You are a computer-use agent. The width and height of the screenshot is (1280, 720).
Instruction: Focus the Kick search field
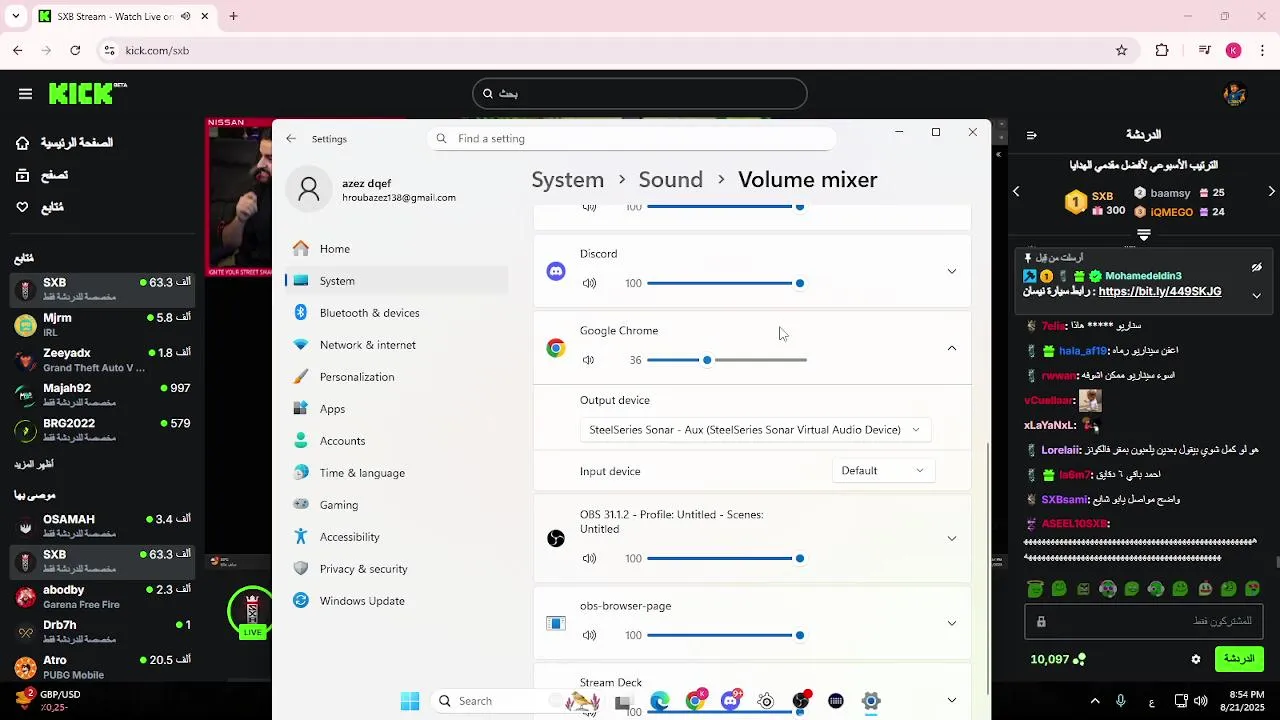click(x=640, y=94)
